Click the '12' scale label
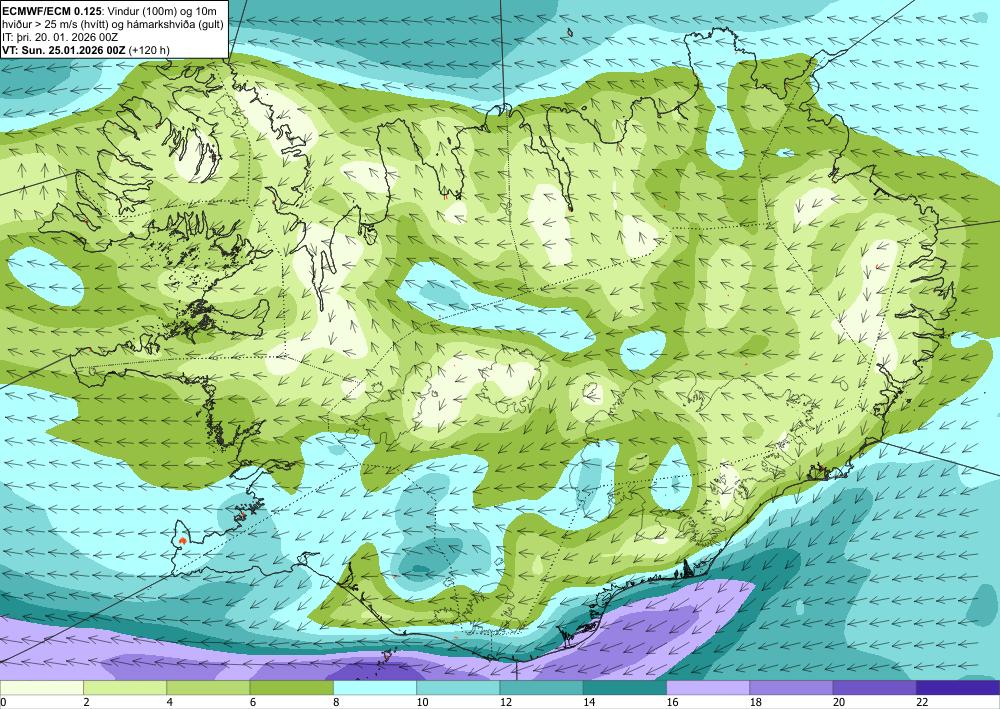The image size is (1000, 709). [x=506, y=702]
